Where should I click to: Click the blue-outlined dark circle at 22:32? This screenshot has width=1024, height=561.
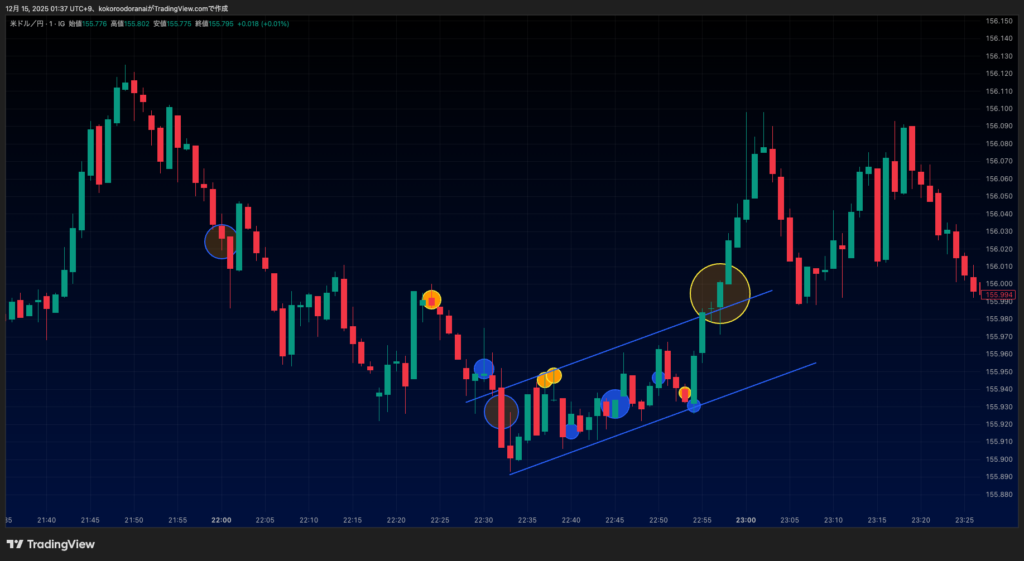coord(502,411)
